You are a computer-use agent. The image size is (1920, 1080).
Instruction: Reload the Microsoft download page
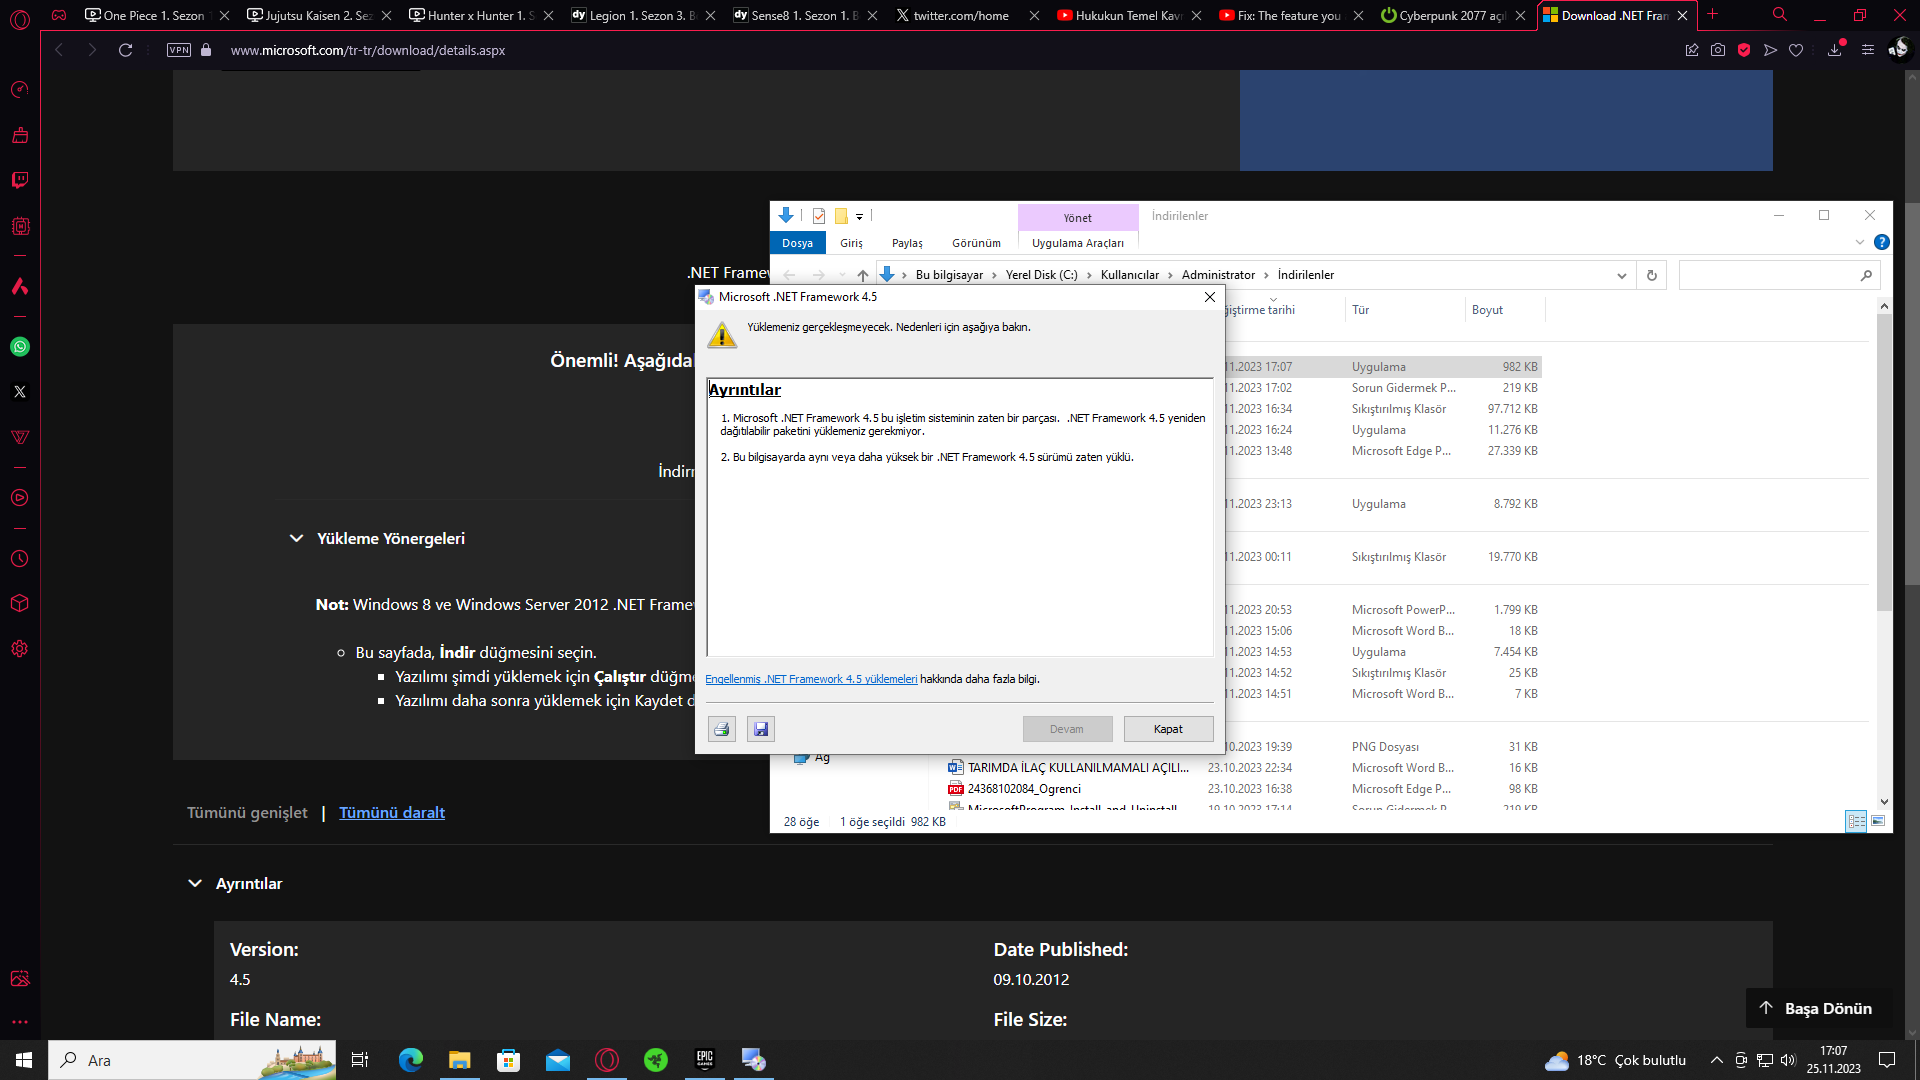tap(125, 50)
